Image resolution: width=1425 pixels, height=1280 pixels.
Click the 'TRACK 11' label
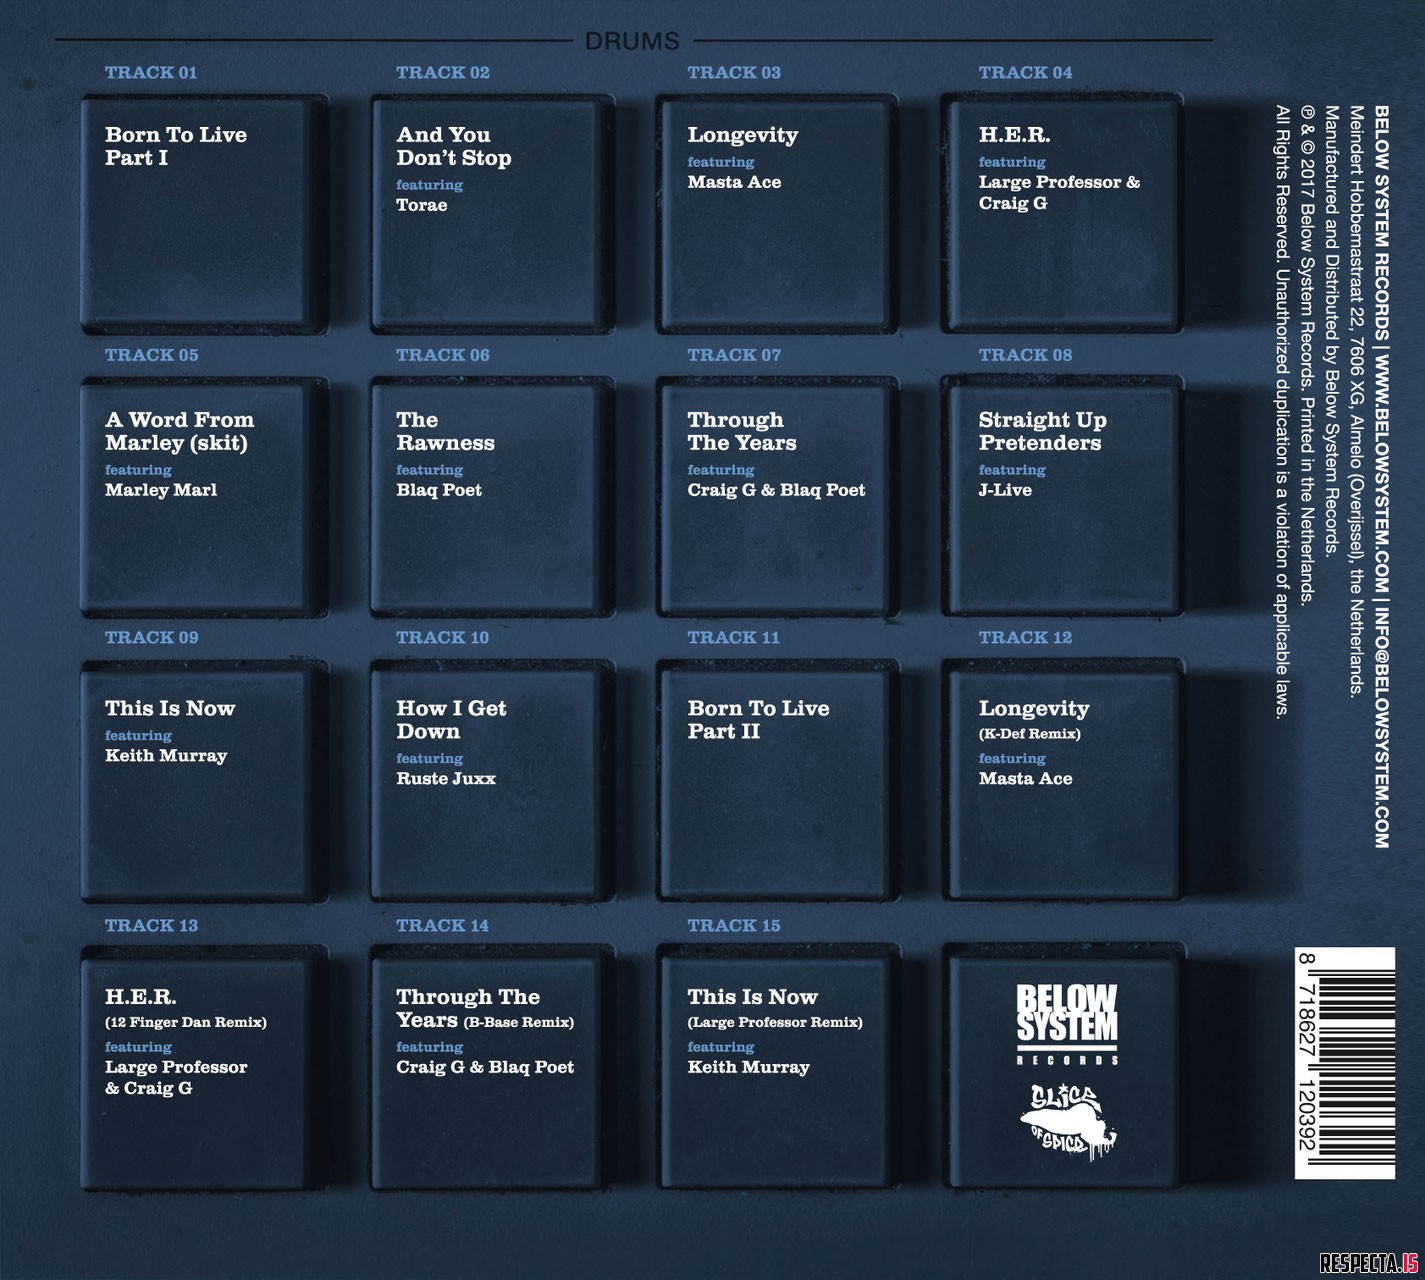[733, 637]
